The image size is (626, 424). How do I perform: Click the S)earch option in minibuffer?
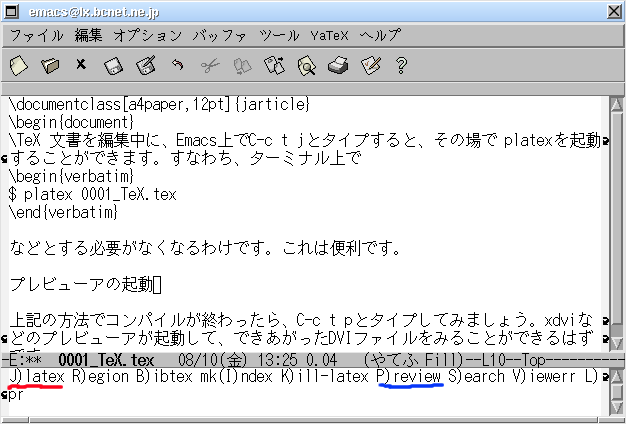(477, 376)
